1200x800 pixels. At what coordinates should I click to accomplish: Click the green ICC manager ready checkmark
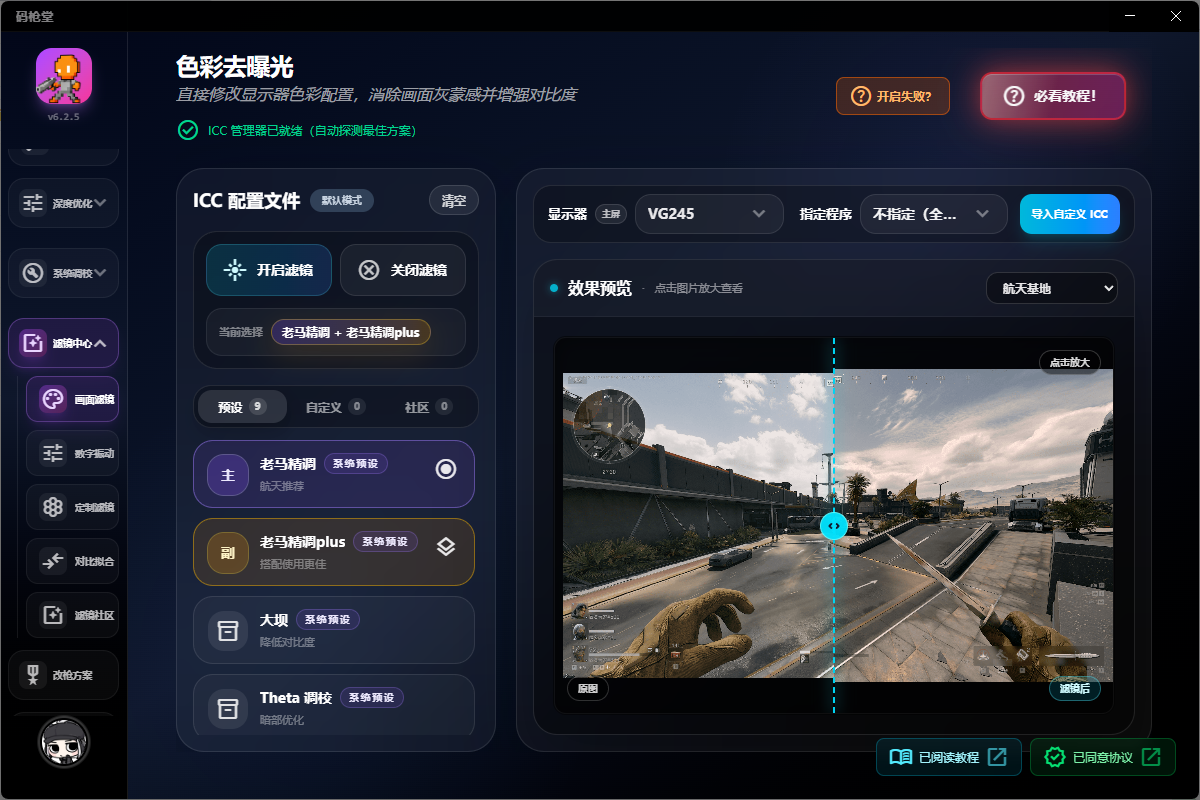click(187, 130)
